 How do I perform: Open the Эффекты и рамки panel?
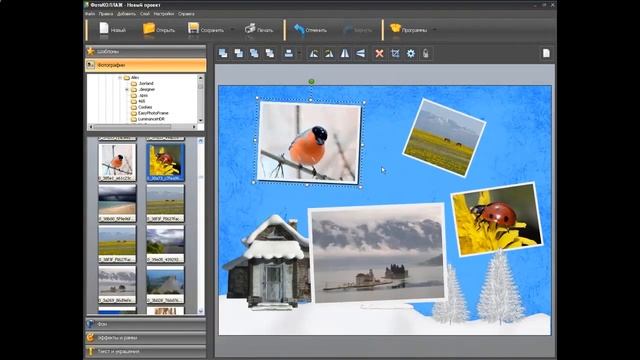click(x=146, y=338)
